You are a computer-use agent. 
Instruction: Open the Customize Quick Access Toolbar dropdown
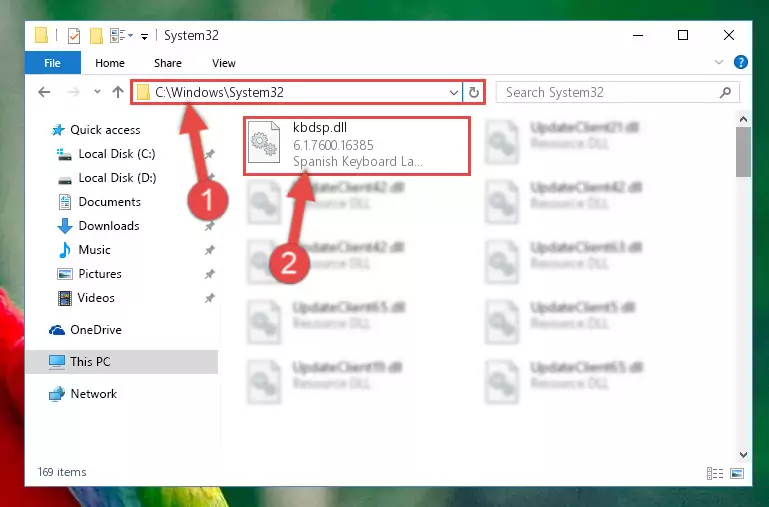144,36
